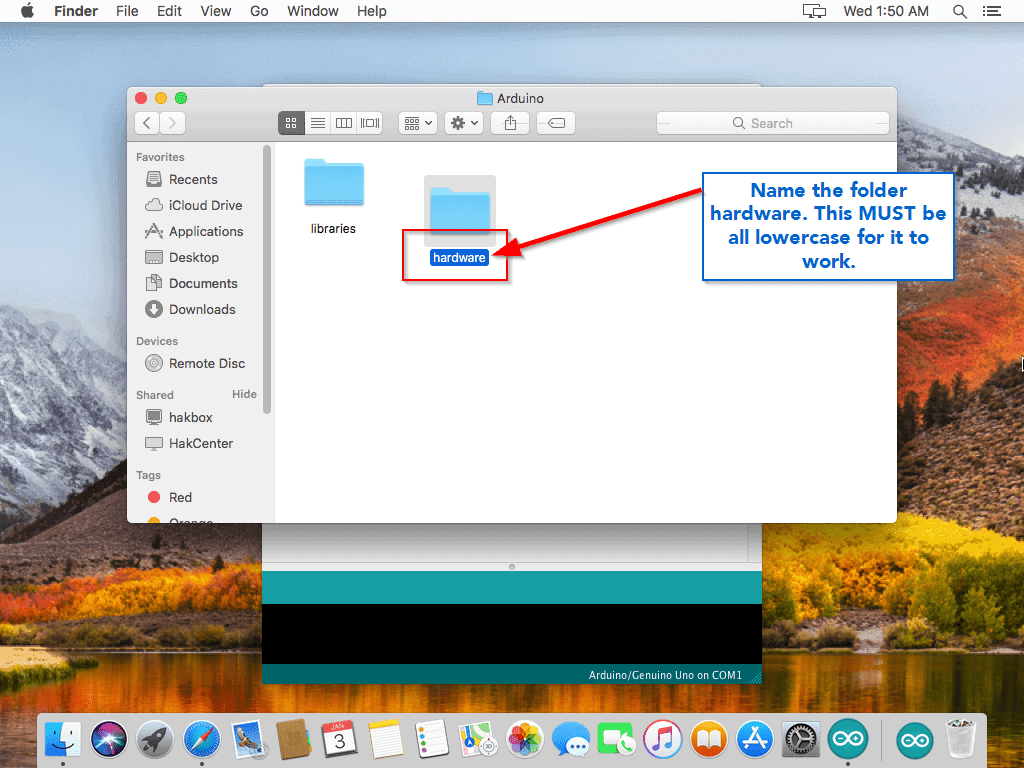
Task: Open the Window menu
Action: point(313,11)
